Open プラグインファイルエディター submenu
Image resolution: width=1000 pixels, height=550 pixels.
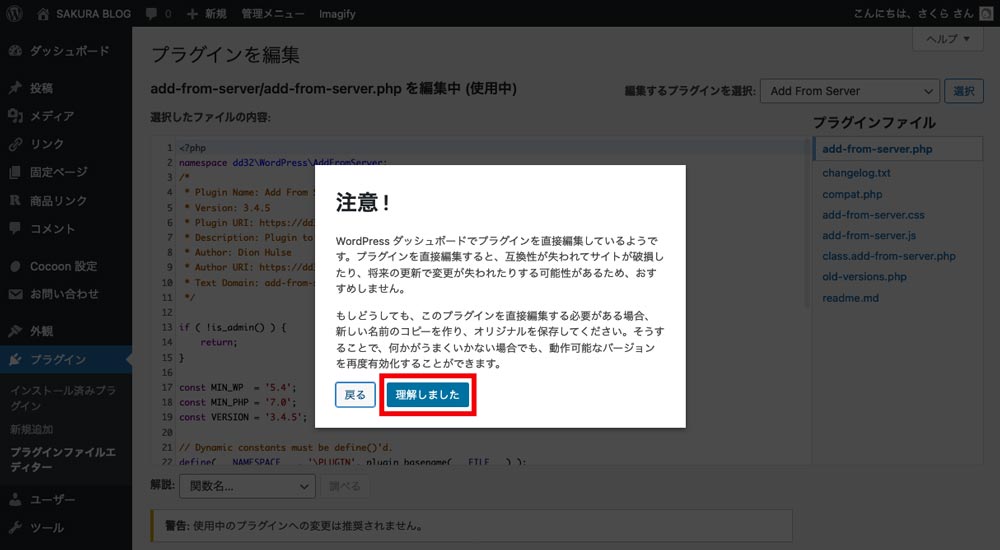click(63, 459)
